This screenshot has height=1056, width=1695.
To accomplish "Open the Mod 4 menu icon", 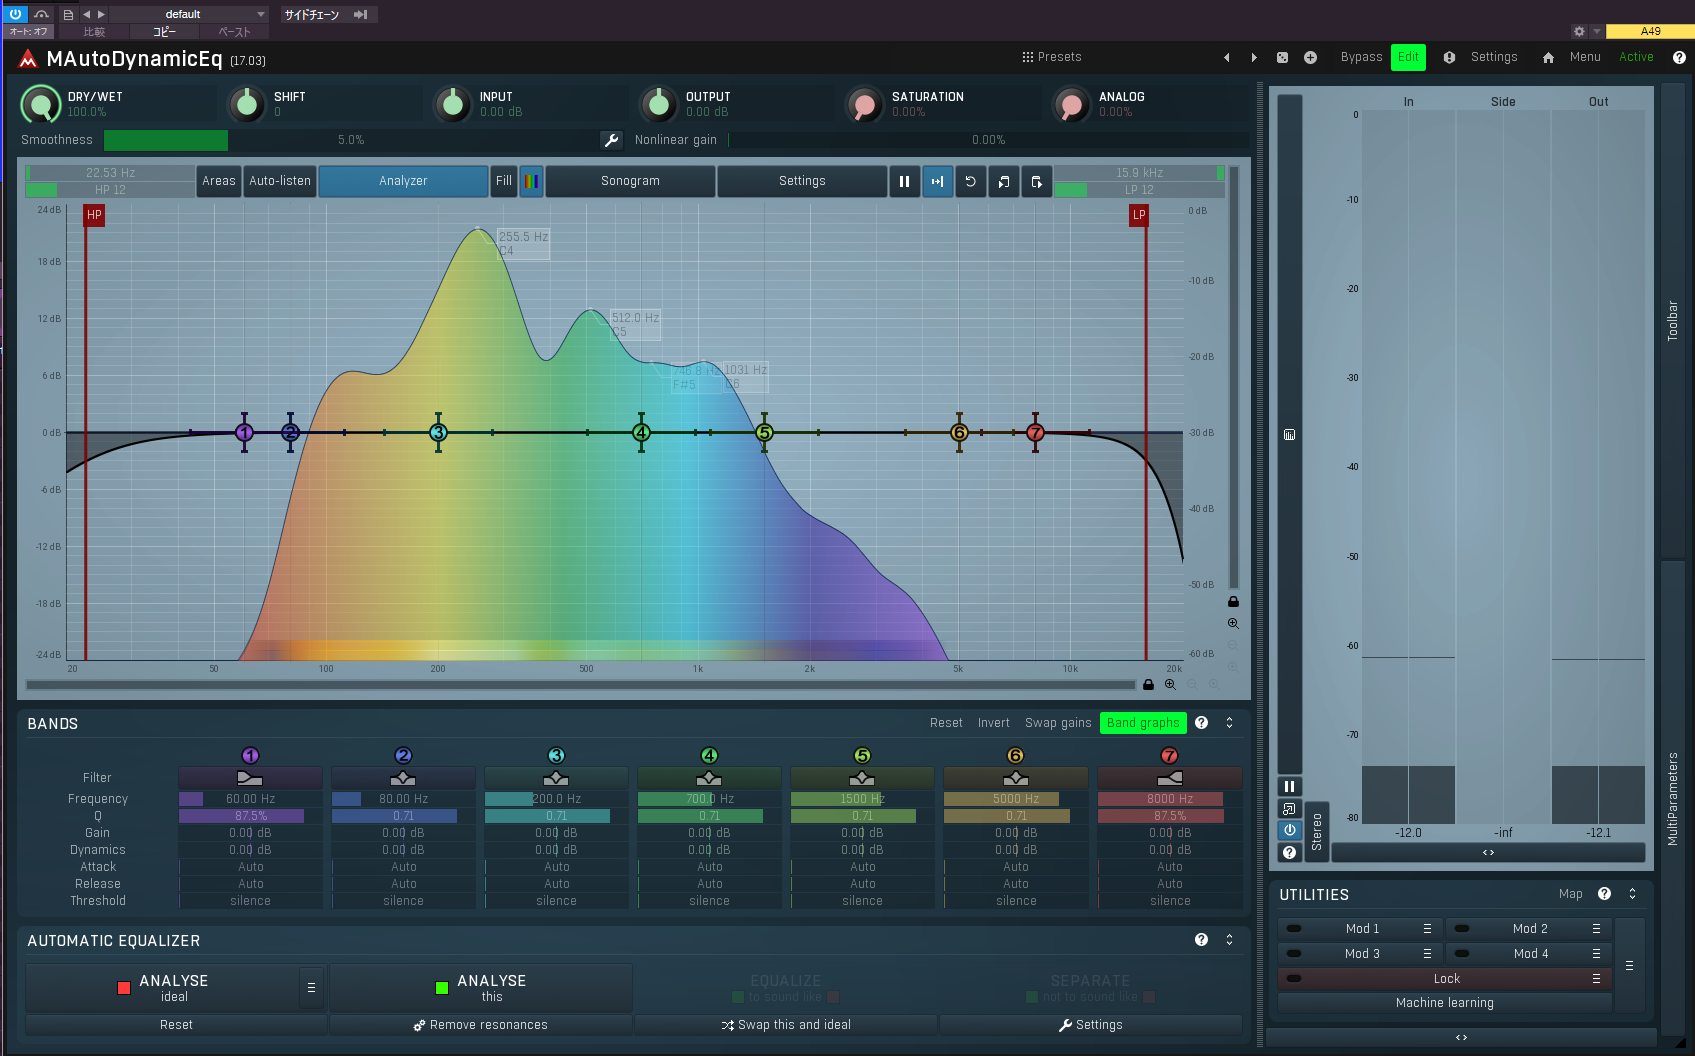I will (x=1596, y=954).
